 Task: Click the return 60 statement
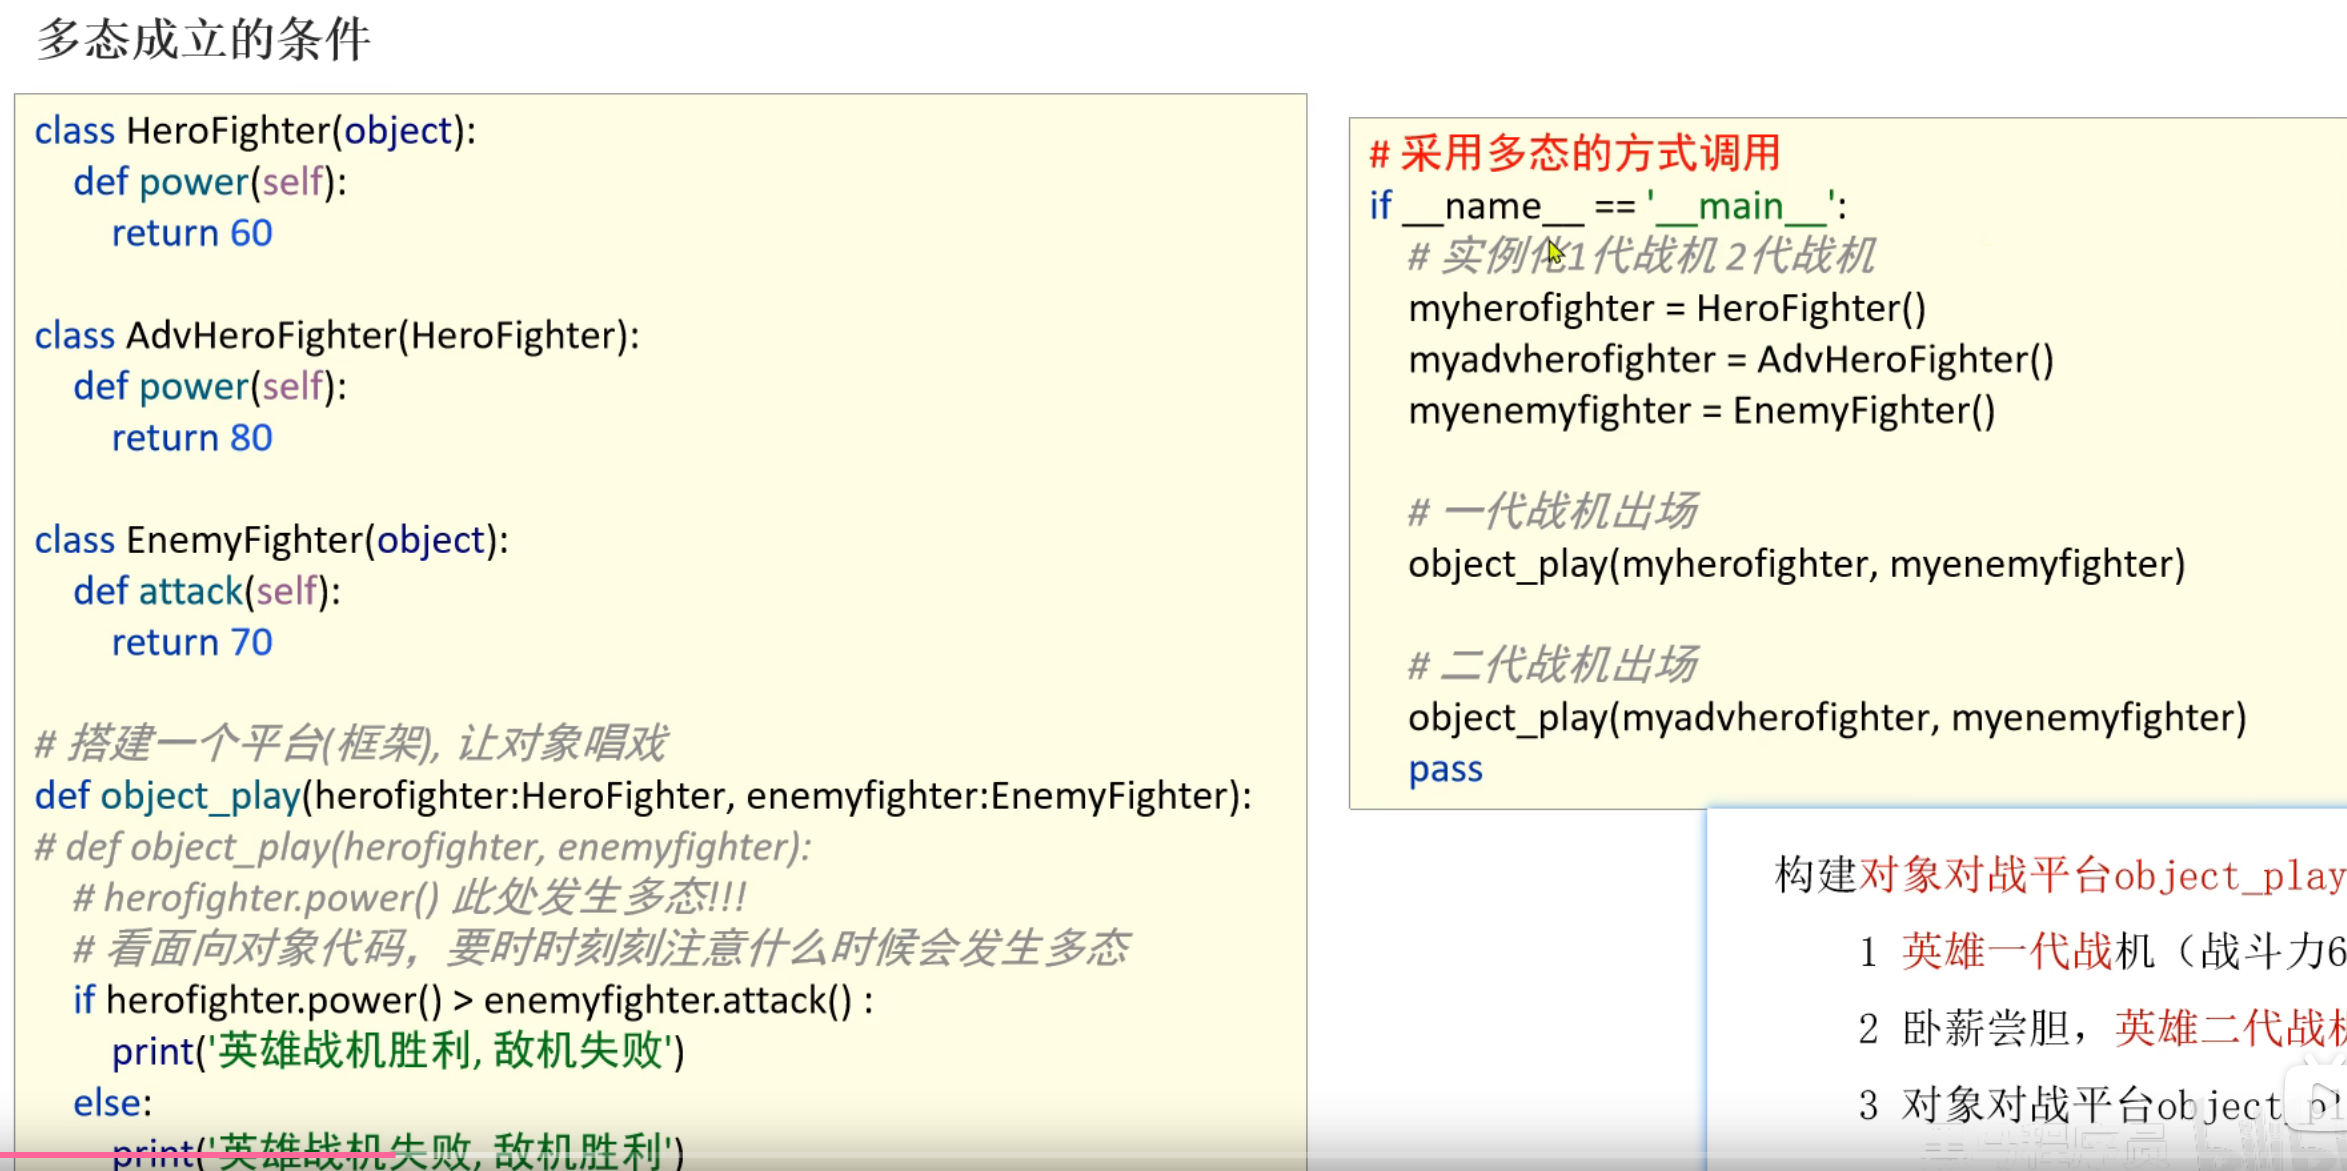192,233
